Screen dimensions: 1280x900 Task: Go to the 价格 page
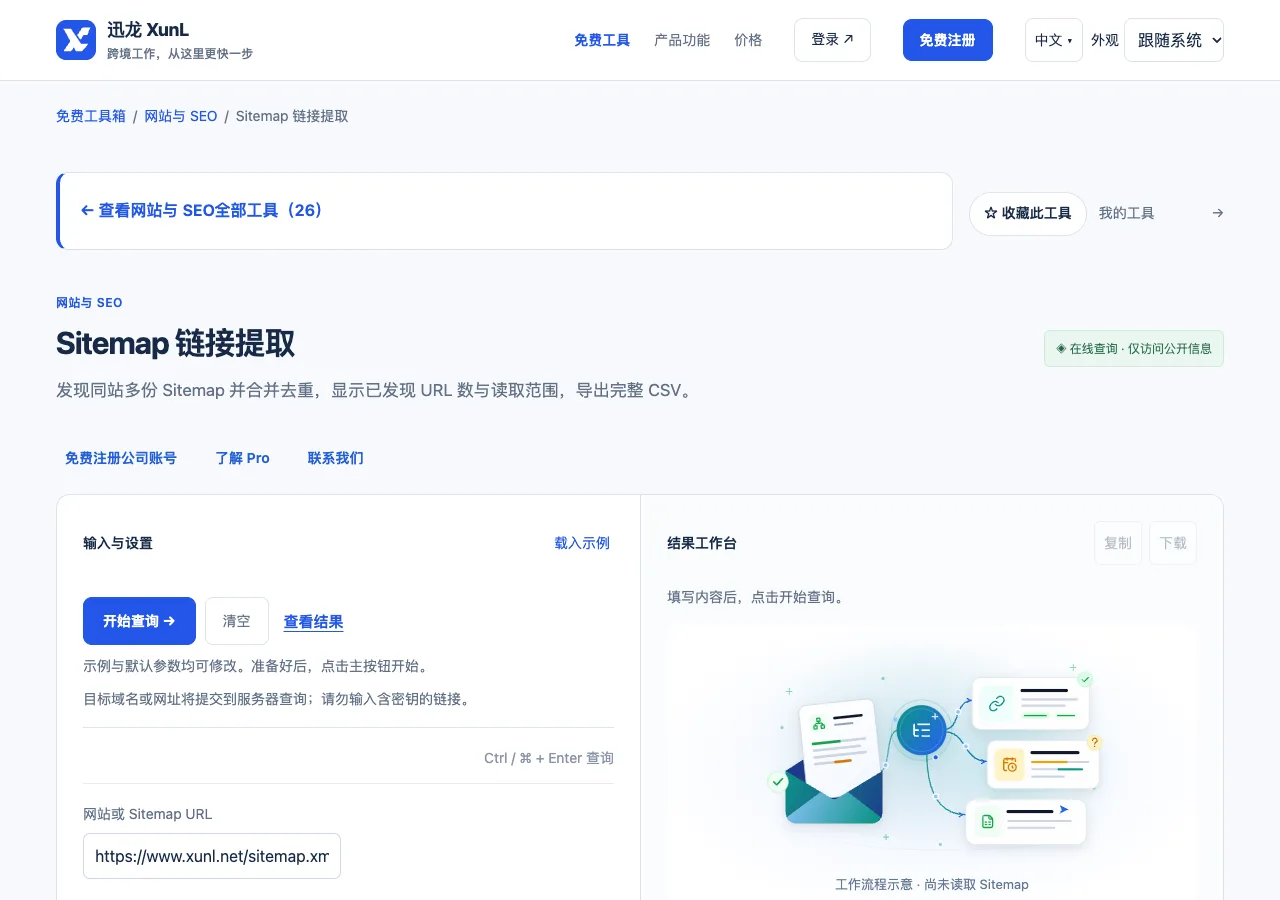click(748, 40)
